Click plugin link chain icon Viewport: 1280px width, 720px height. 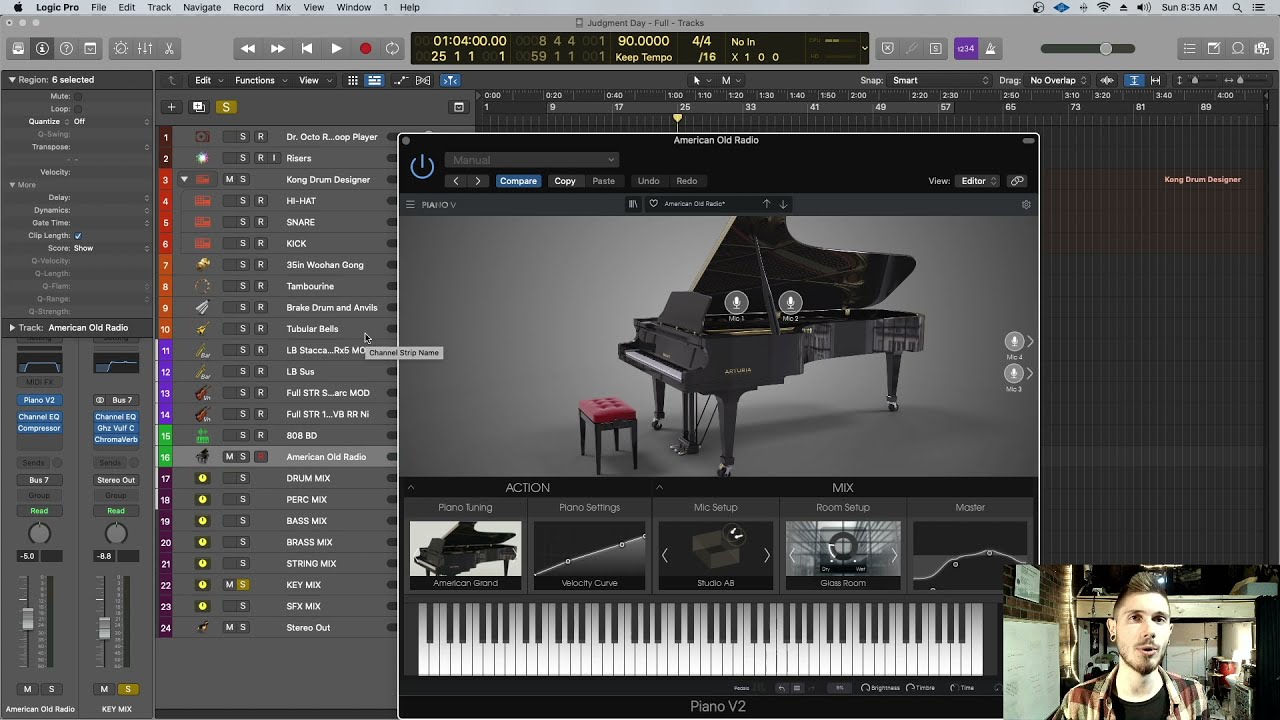[x=1017, y=181]
